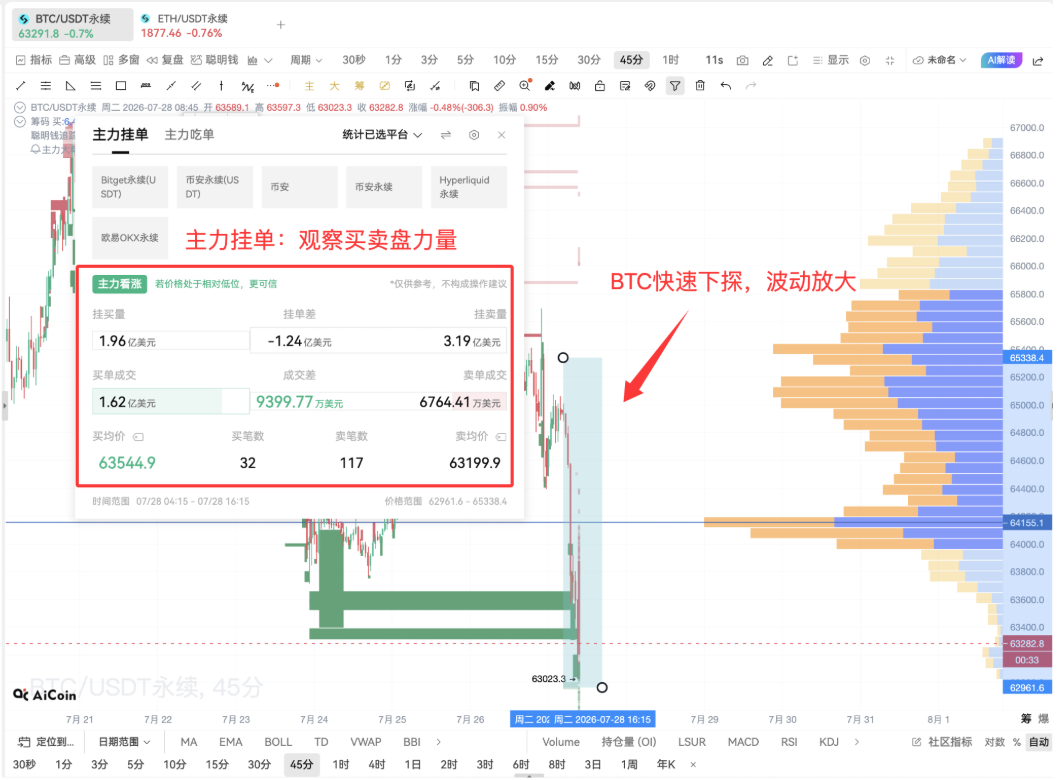
Task: Toggle 对数 logarithmic scale
Action: [994, 742]
